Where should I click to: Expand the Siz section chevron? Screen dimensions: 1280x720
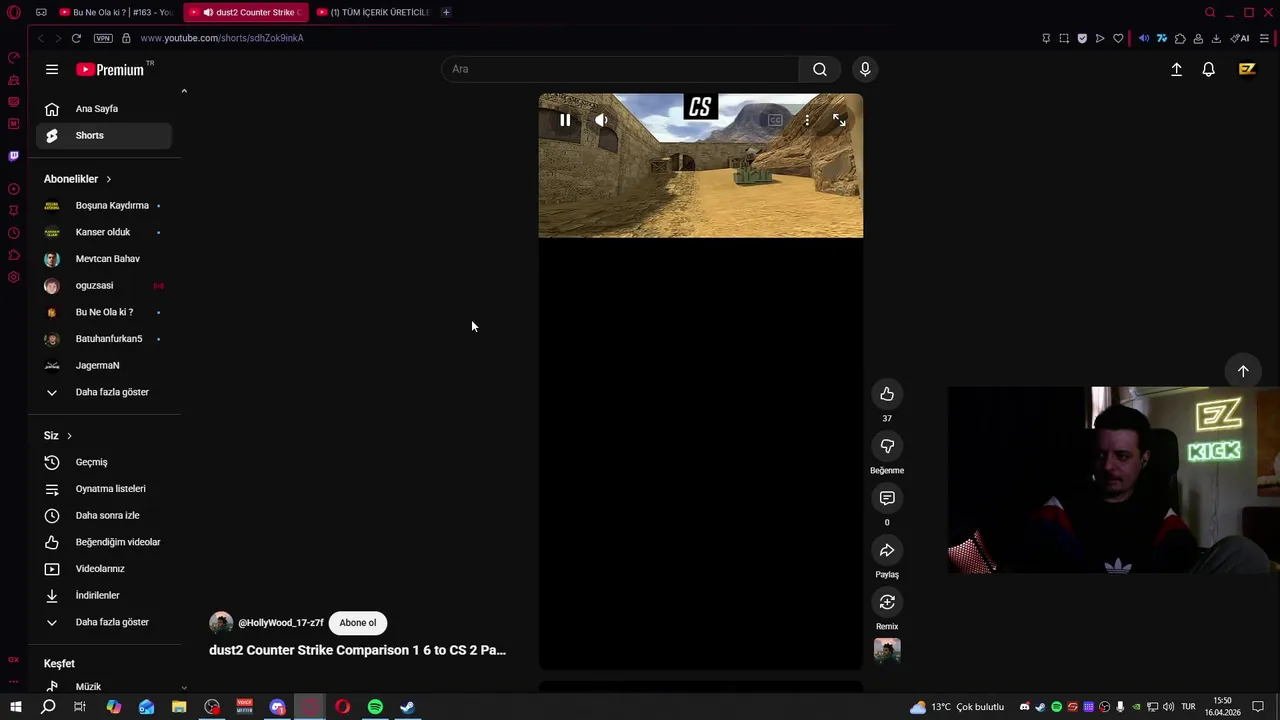click(69, 436)
